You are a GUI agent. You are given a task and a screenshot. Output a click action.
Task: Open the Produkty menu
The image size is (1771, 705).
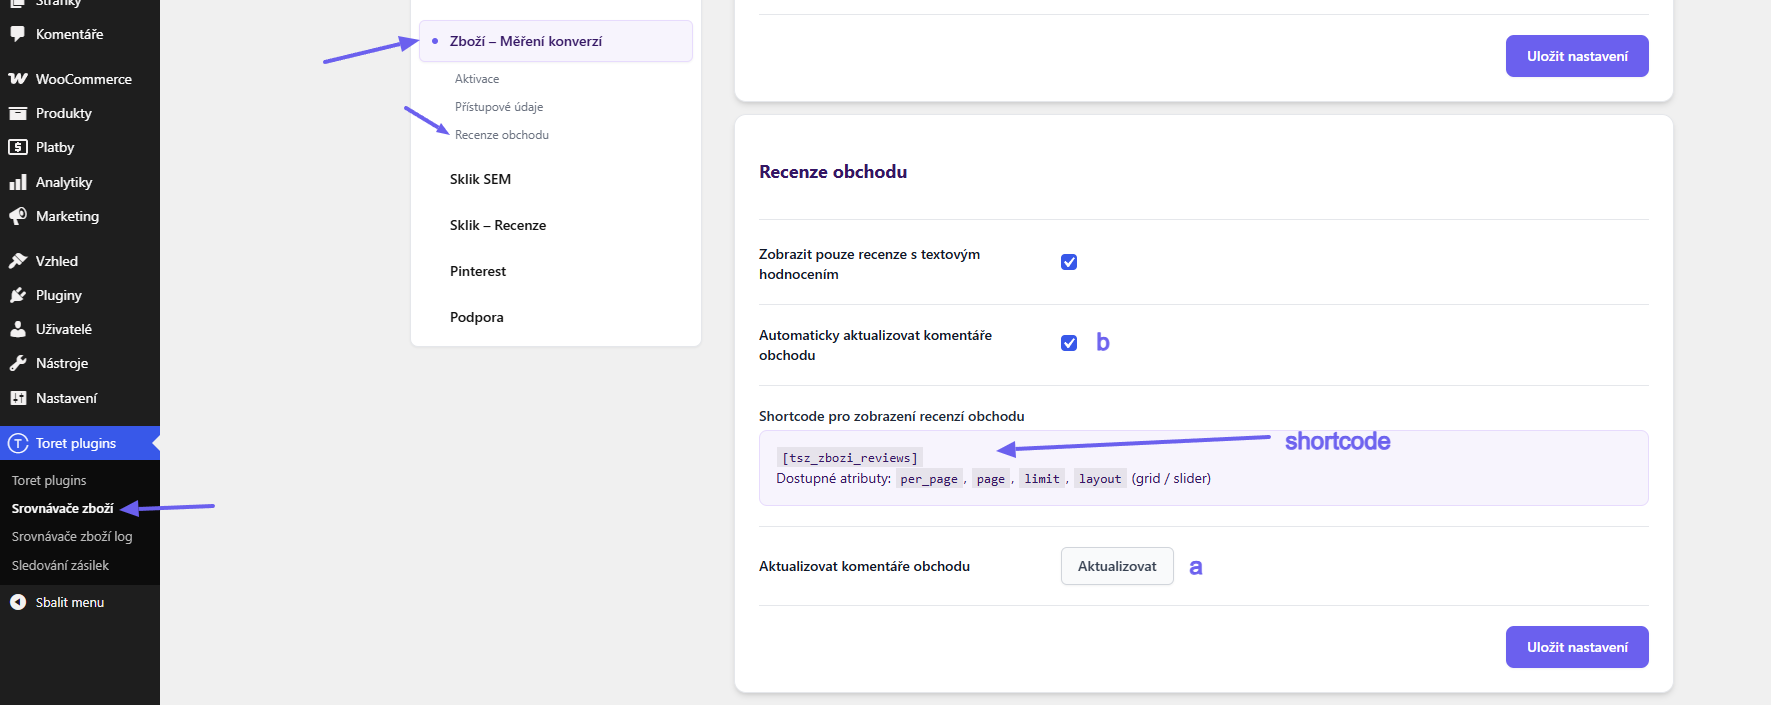[64, 113]
